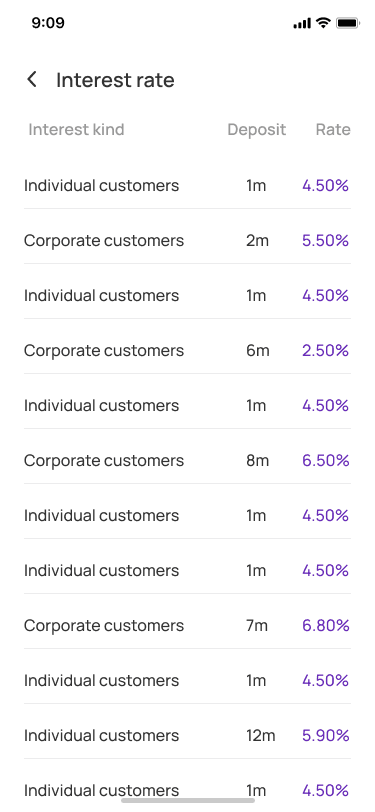Tap the 2.50% rate value
375x812 pixels.
coord(325,351)
